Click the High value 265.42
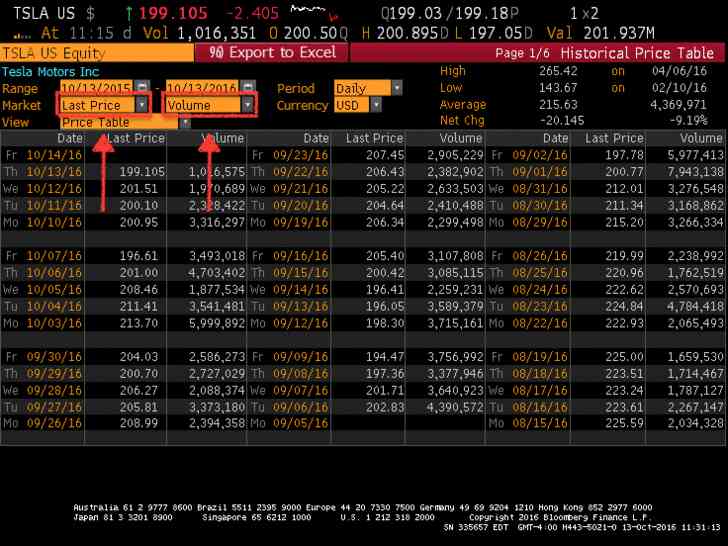Viewport: 728px width, 546px height. coord(558,71)
